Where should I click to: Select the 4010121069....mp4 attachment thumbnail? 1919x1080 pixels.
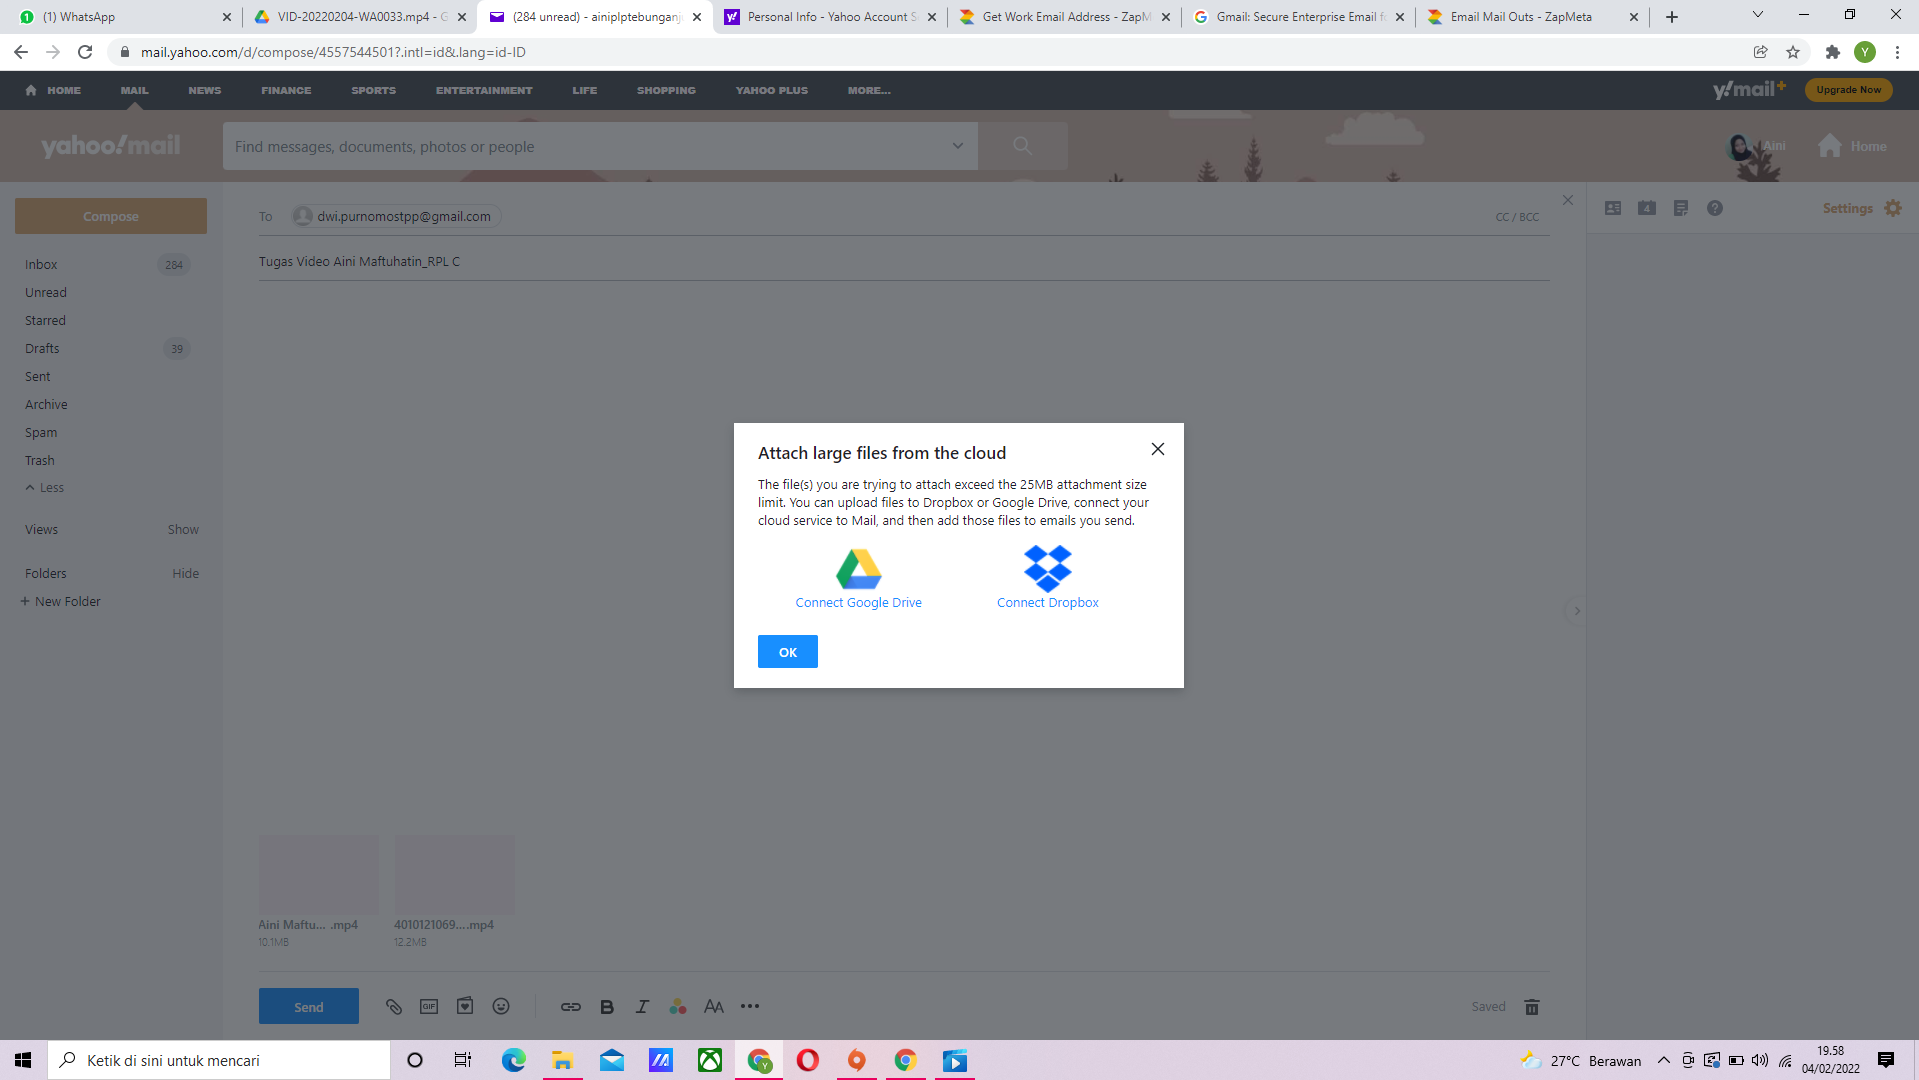(455, 875)
